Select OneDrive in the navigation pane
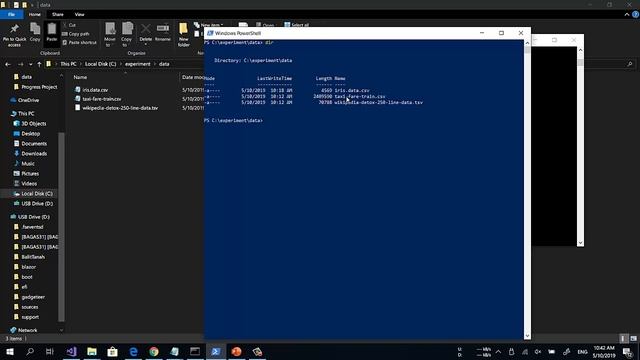 click(28, 100)
